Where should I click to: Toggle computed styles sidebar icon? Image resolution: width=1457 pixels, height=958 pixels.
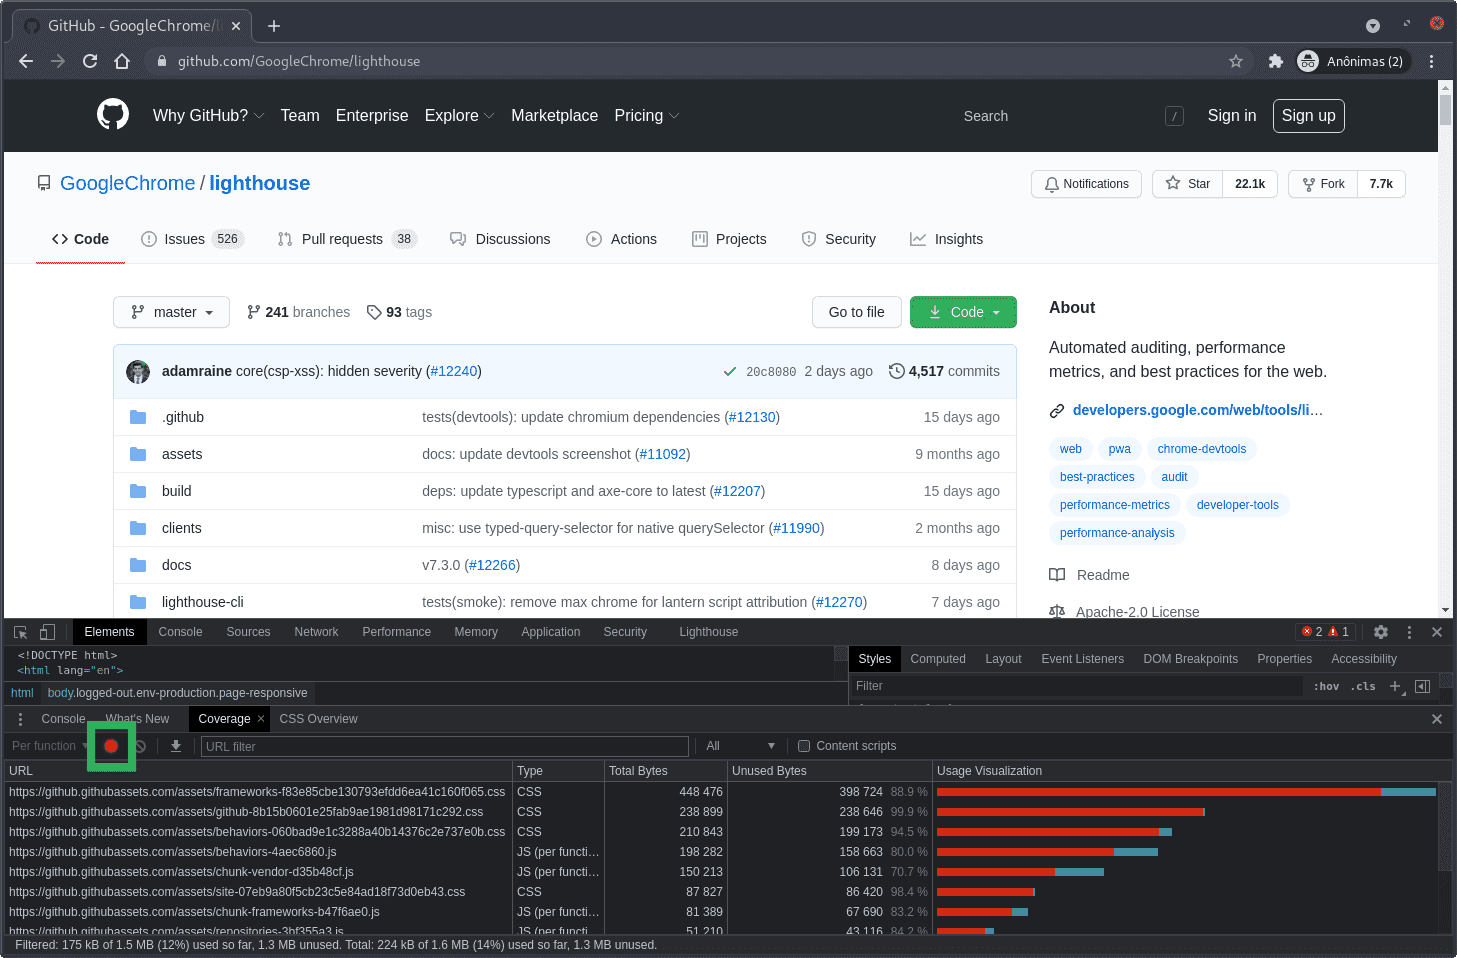[1422, 686]
